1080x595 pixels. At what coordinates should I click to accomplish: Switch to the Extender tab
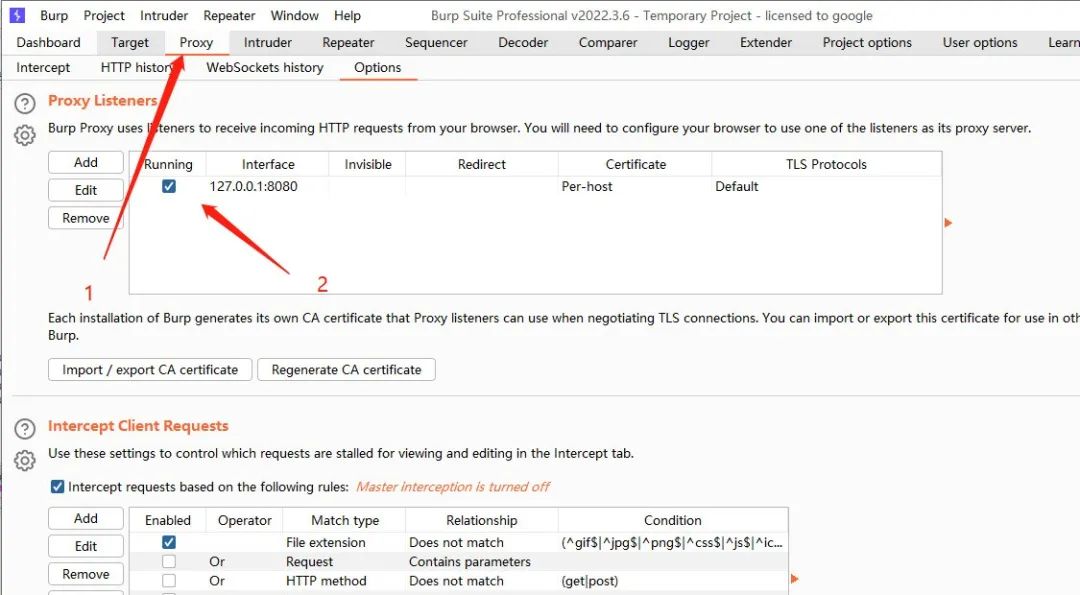pos(765,43)
